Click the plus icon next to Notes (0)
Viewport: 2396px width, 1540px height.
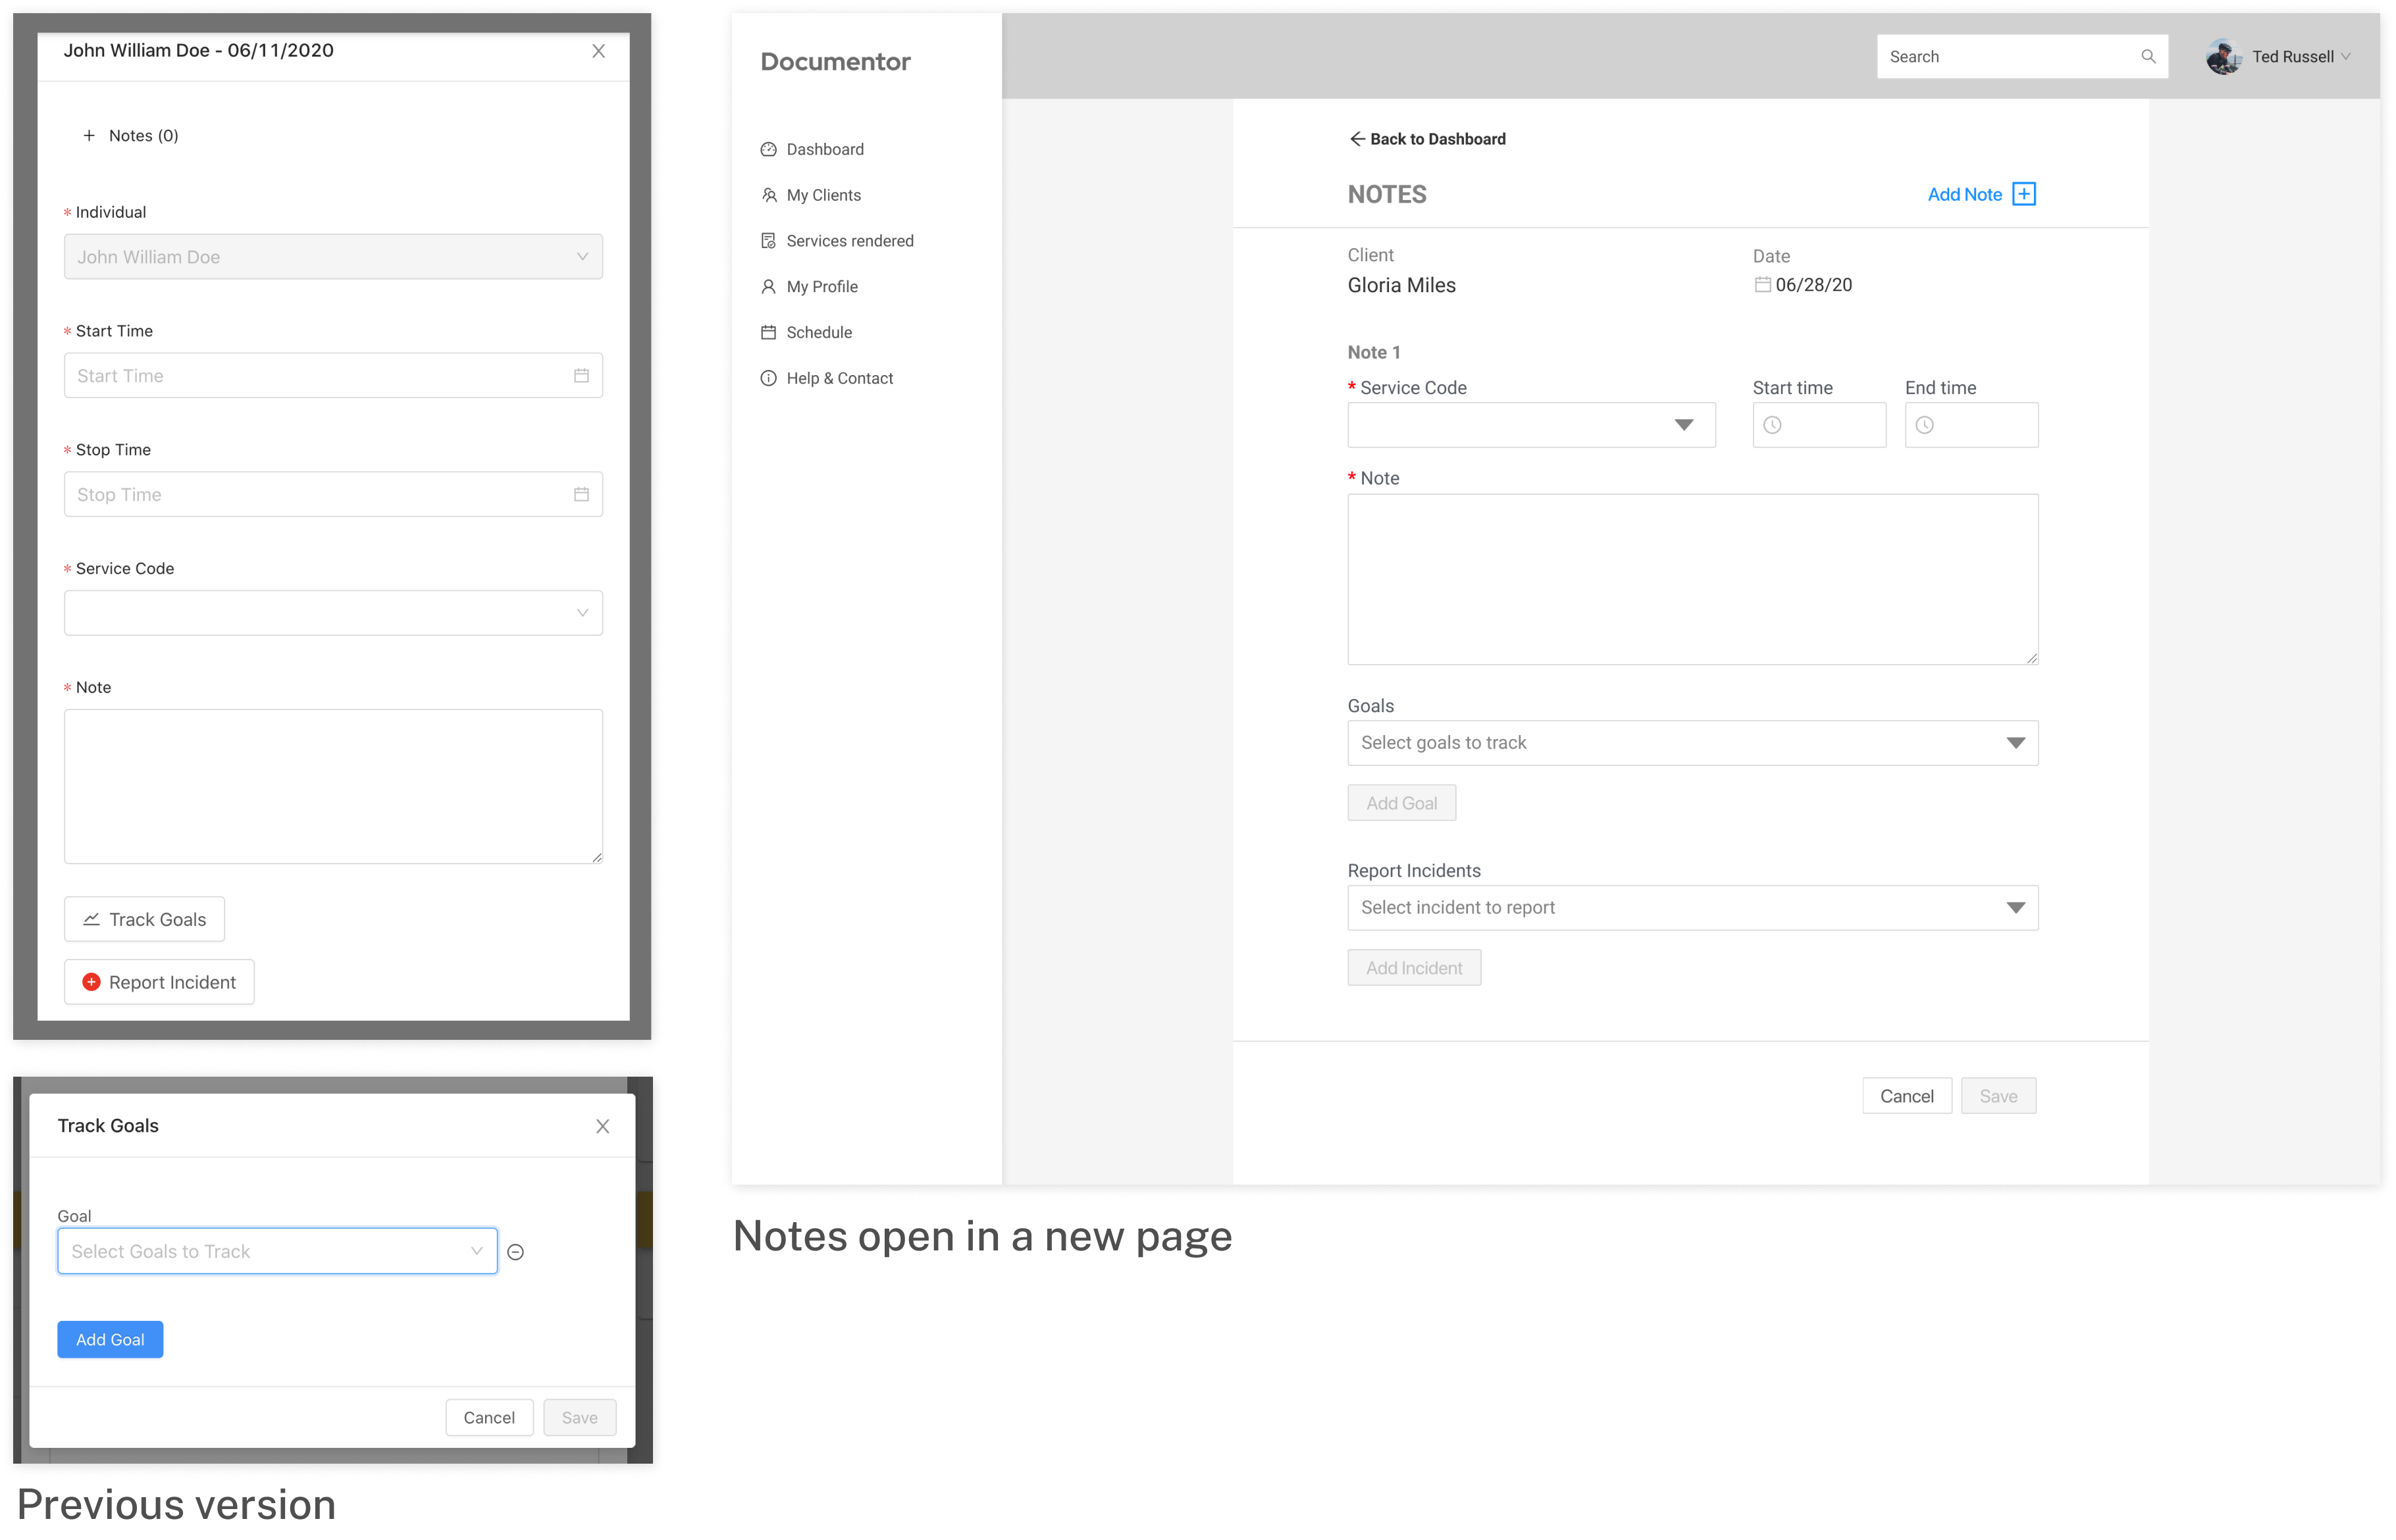pos(89,135)
